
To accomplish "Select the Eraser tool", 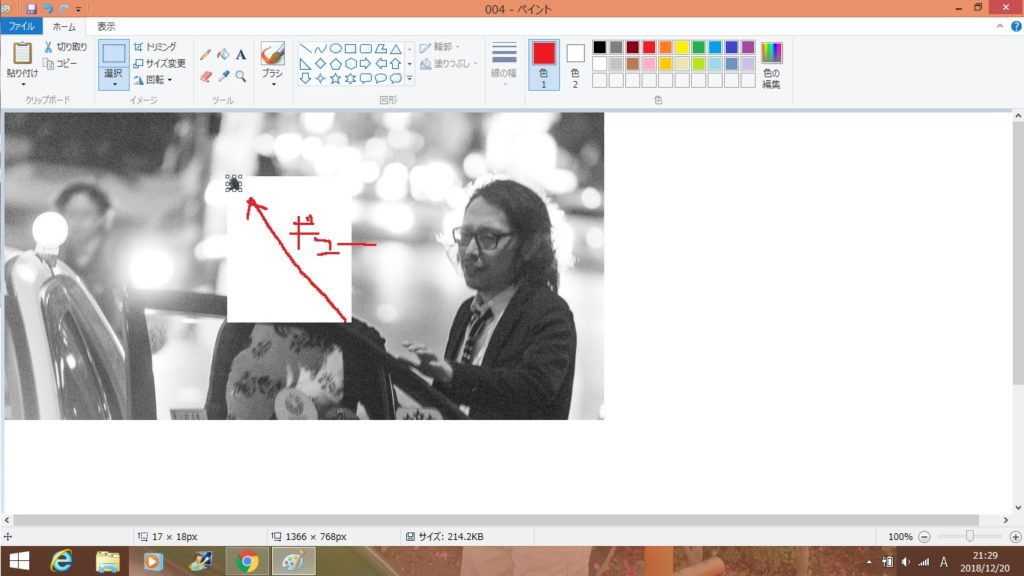I will coord(206,76).
